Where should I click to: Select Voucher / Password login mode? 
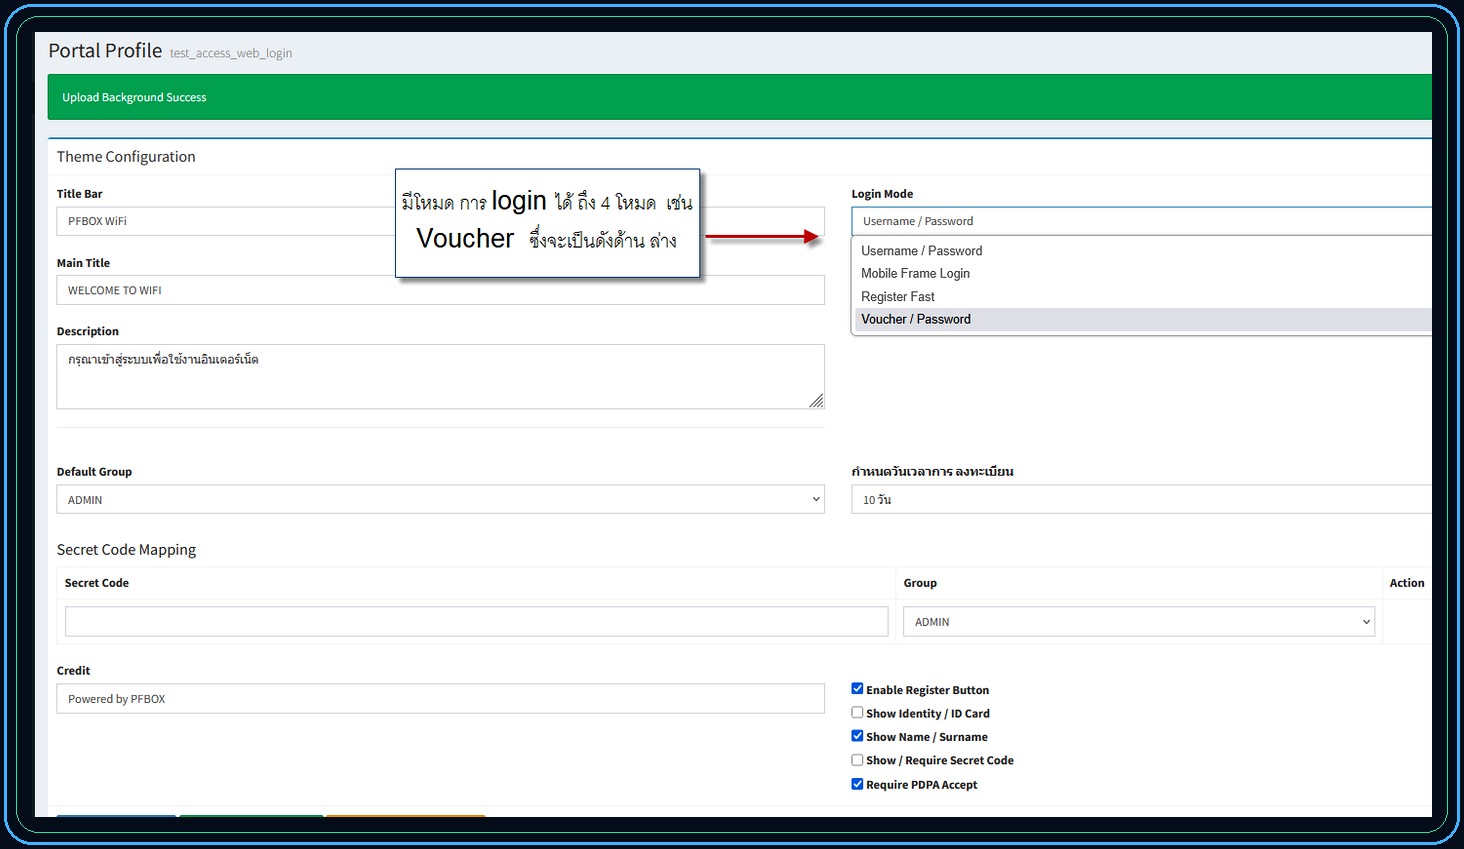coord(1141,319)
